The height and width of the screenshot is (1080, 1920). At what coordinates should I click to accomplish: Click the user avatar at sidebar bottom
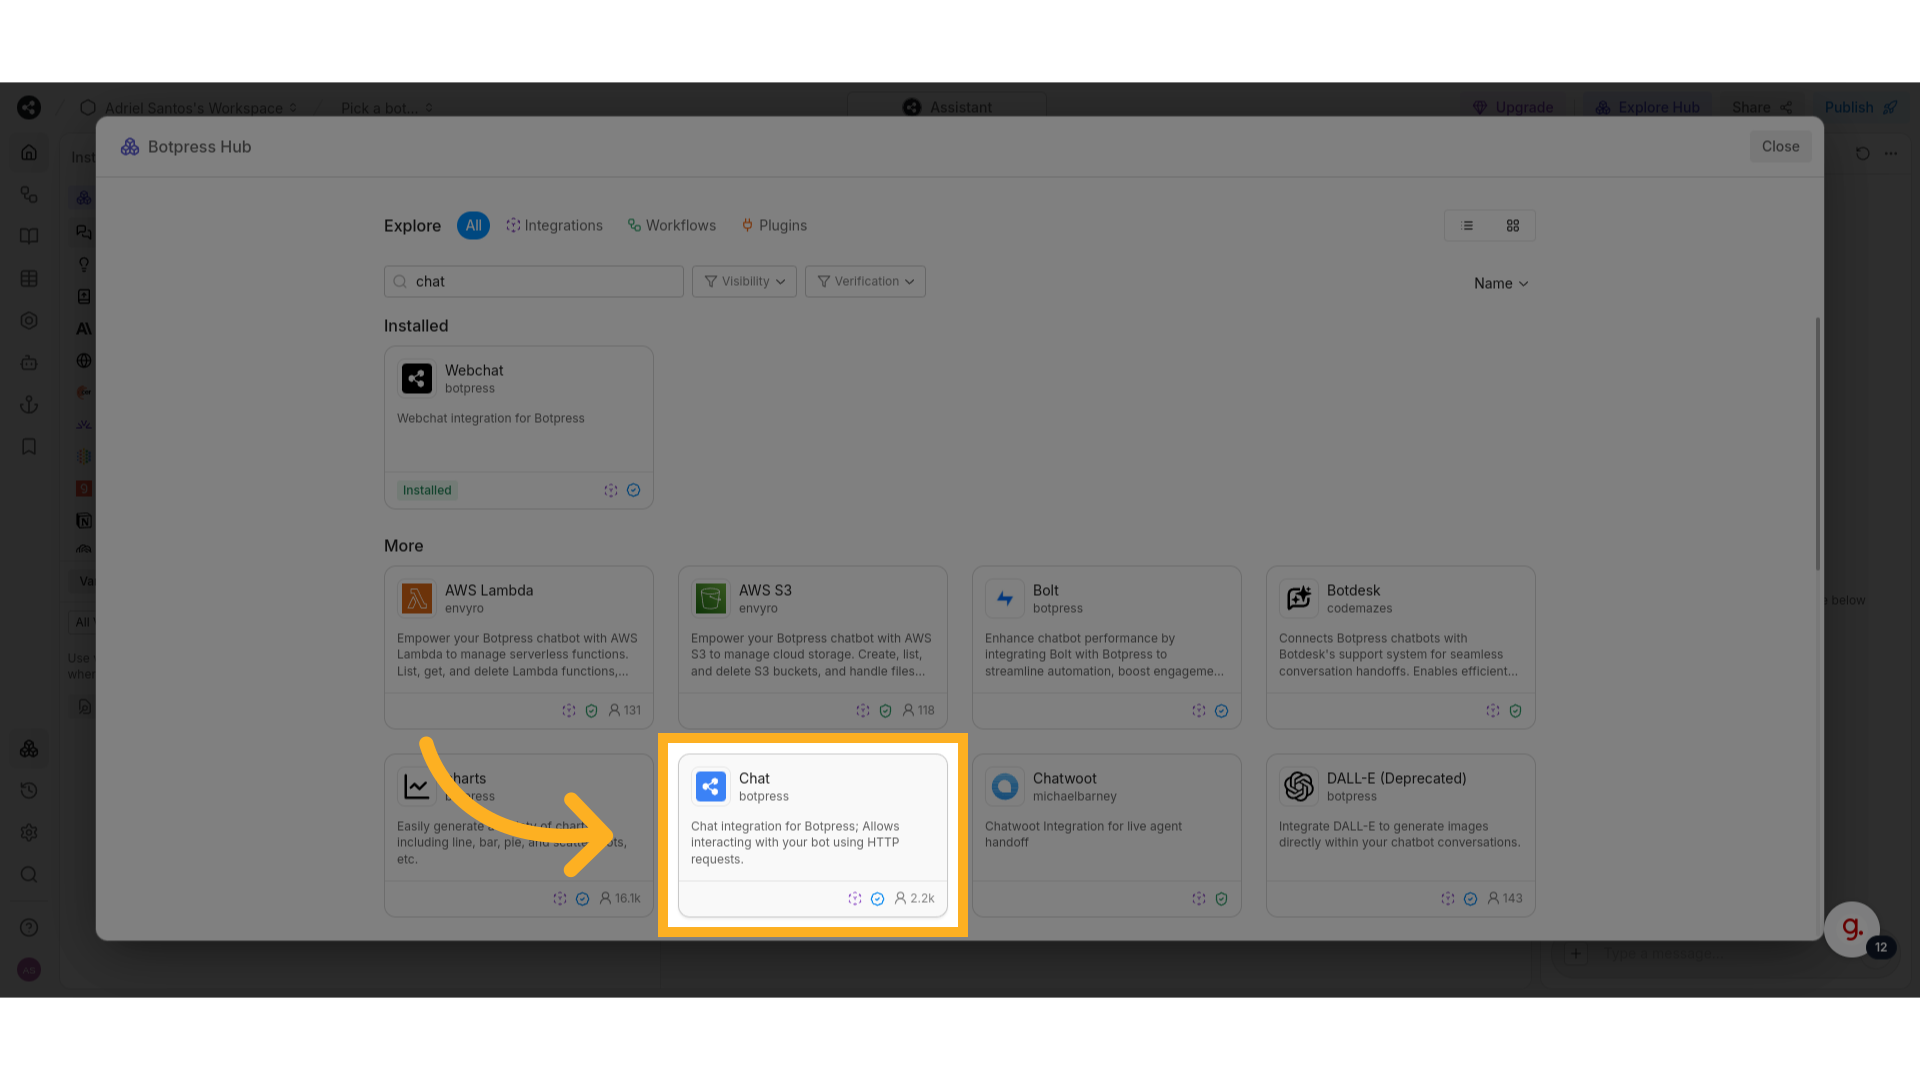[29, 969]
